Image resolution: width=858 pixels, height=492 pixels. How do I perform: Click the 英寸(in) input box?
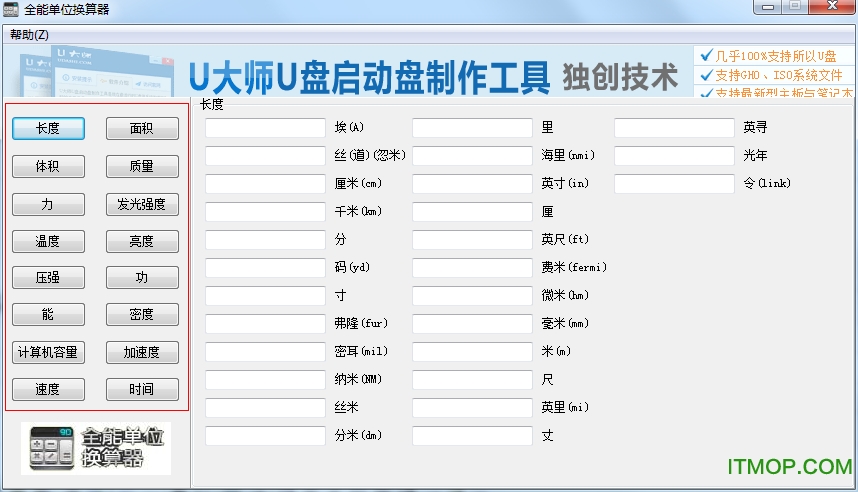tap(472, 184)
